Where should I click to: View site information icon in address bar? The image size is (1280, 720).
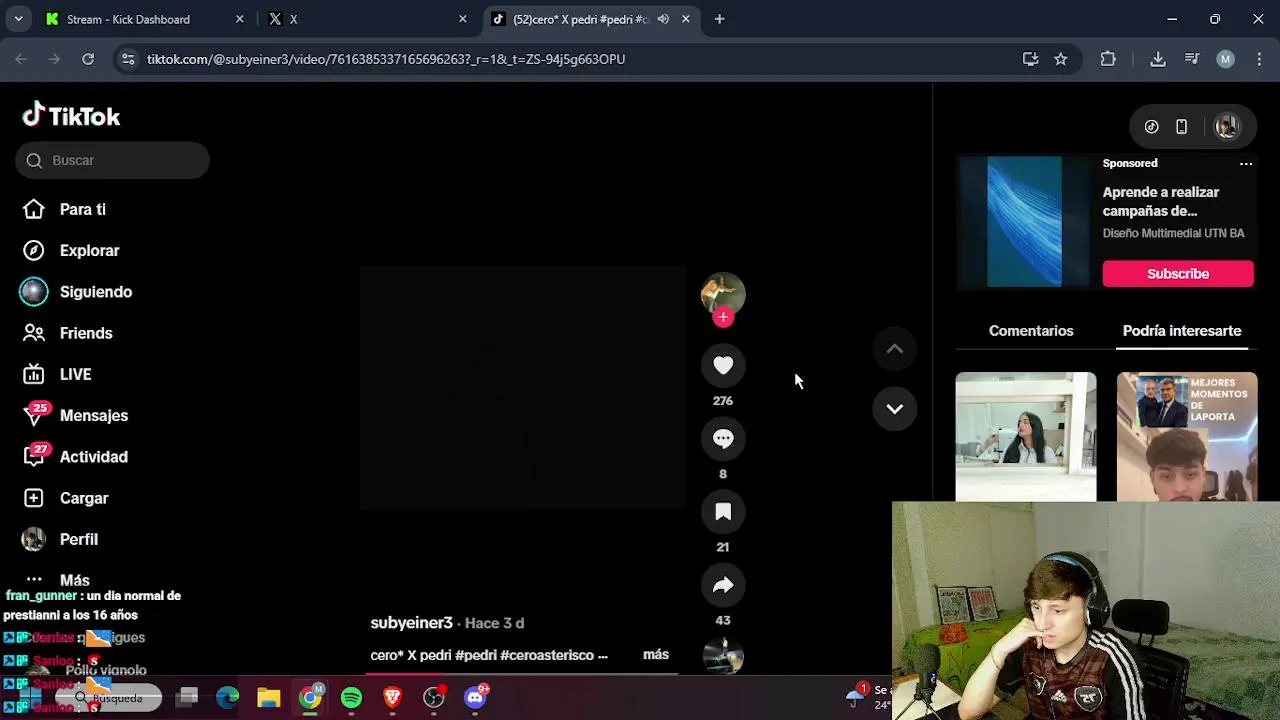pyautogui.click(x=128, y=59)
